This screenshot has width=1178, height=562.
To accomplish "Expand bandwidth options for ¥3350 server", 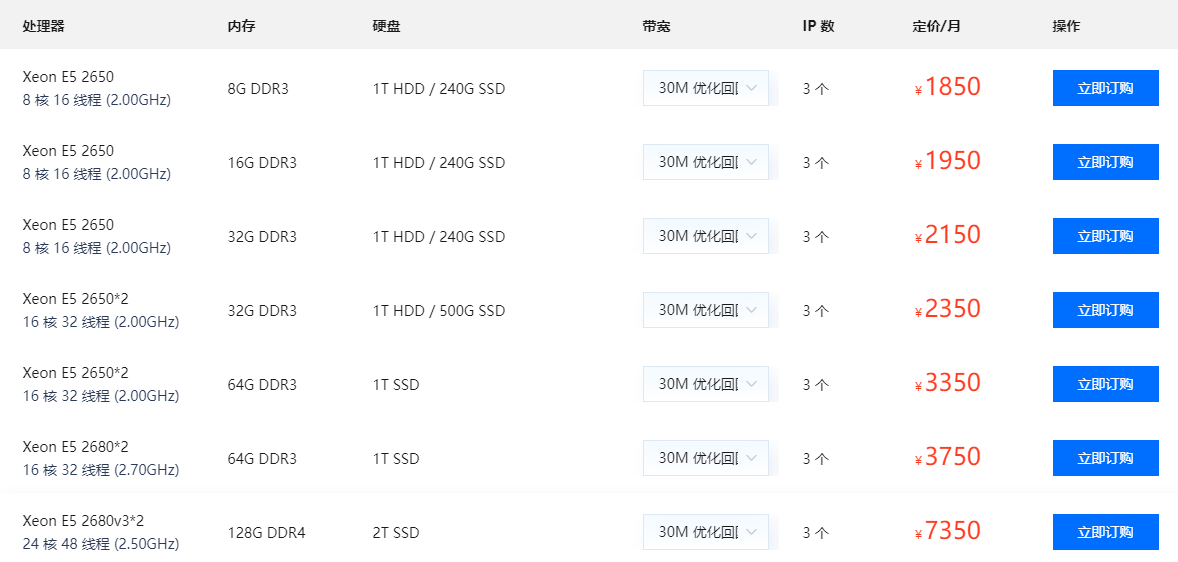I will [705, 384].
